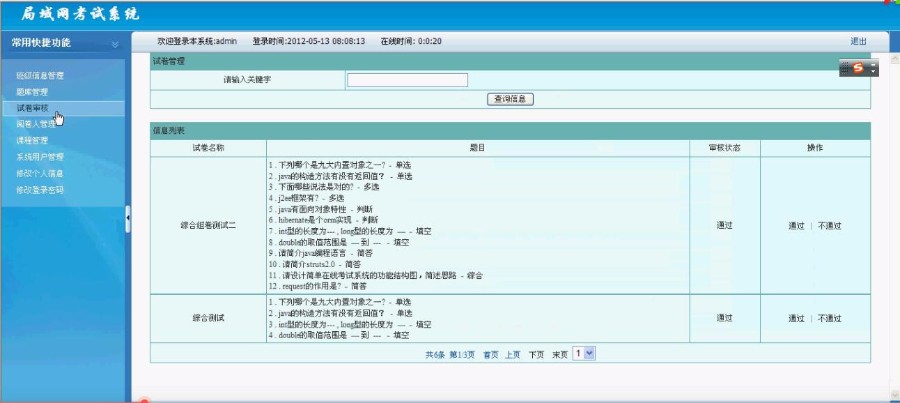Viewport: 900px width, 403px height.
Task: Open 题库管理 in the sidebar
Action: point(32,92)
